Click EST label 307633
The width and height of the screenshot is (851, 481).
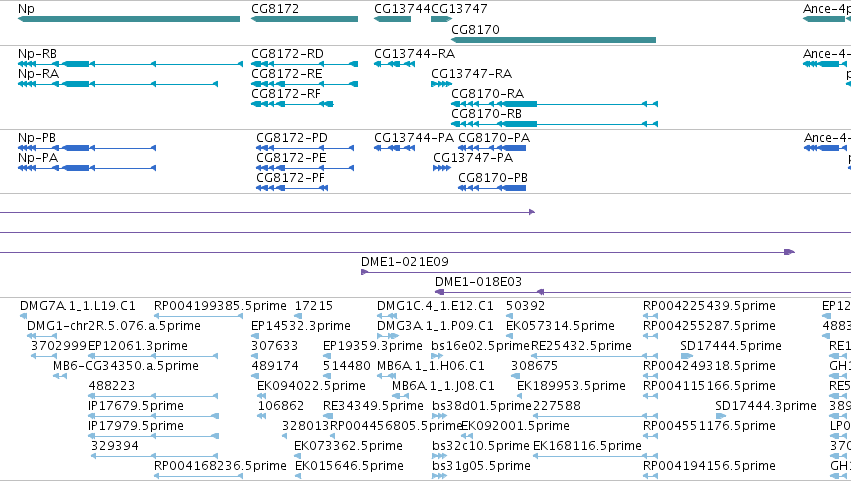[274, 346]
